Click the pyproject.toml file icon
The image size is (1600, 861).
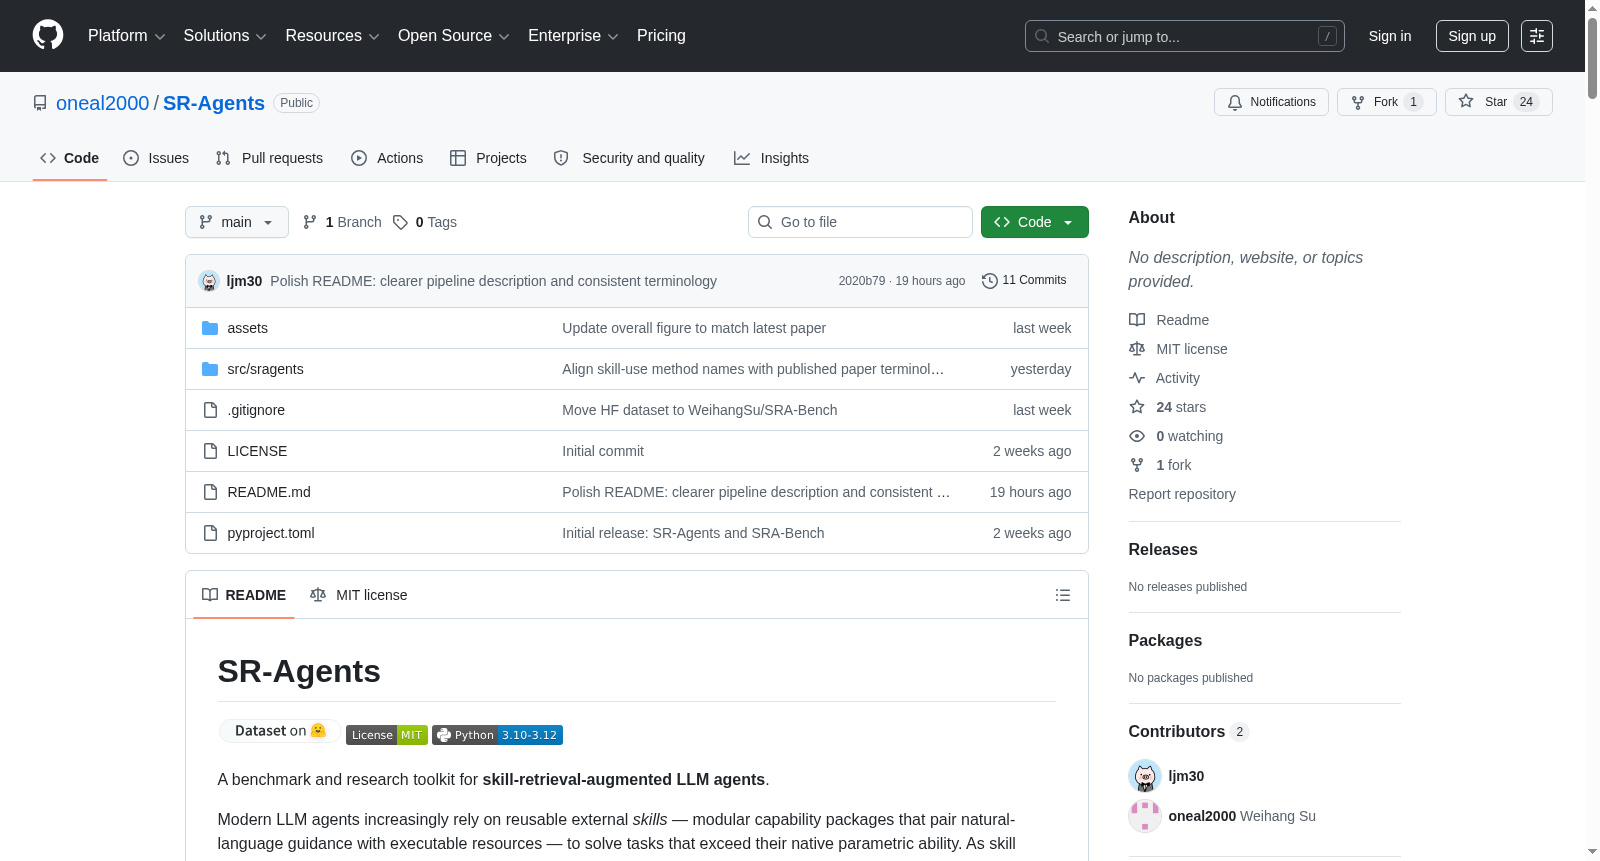(210, 533)
